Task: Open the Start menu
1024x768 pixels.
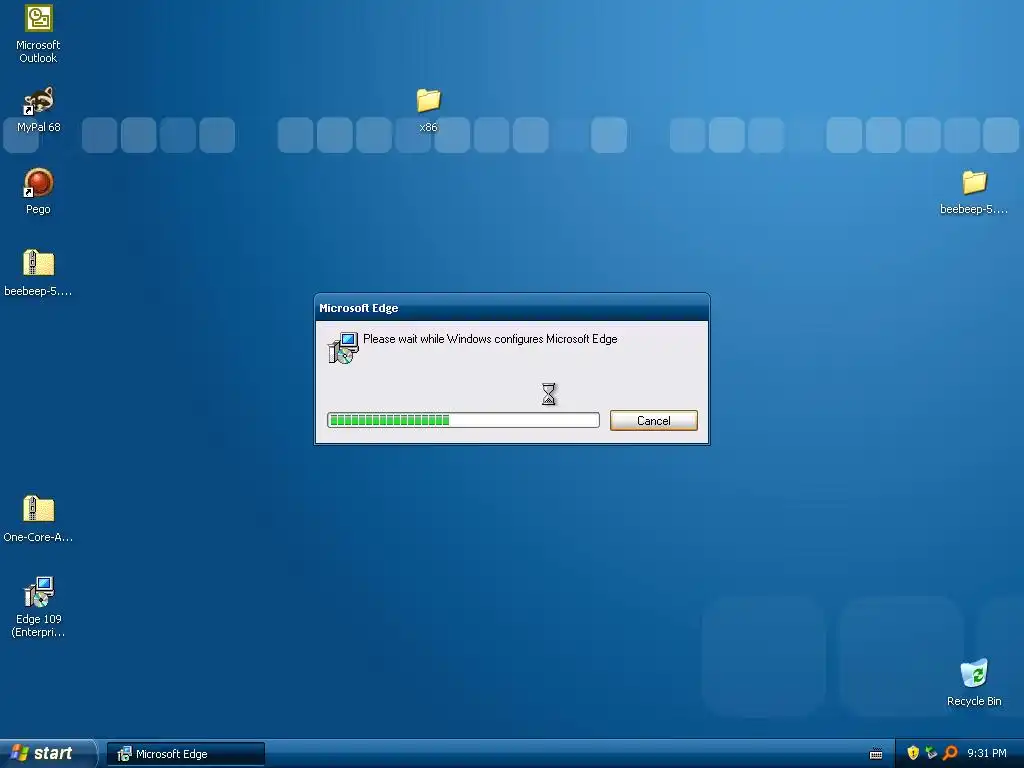Action: (48, 754)
